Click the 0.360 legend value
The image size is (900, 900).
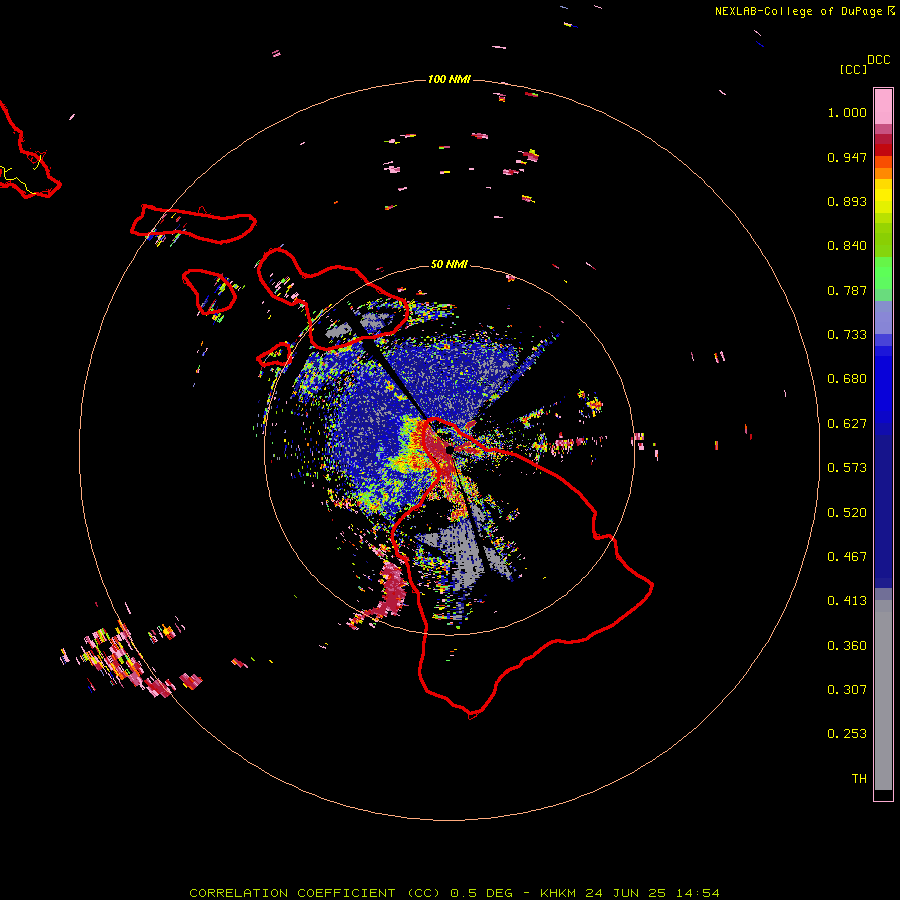[847, 646]
